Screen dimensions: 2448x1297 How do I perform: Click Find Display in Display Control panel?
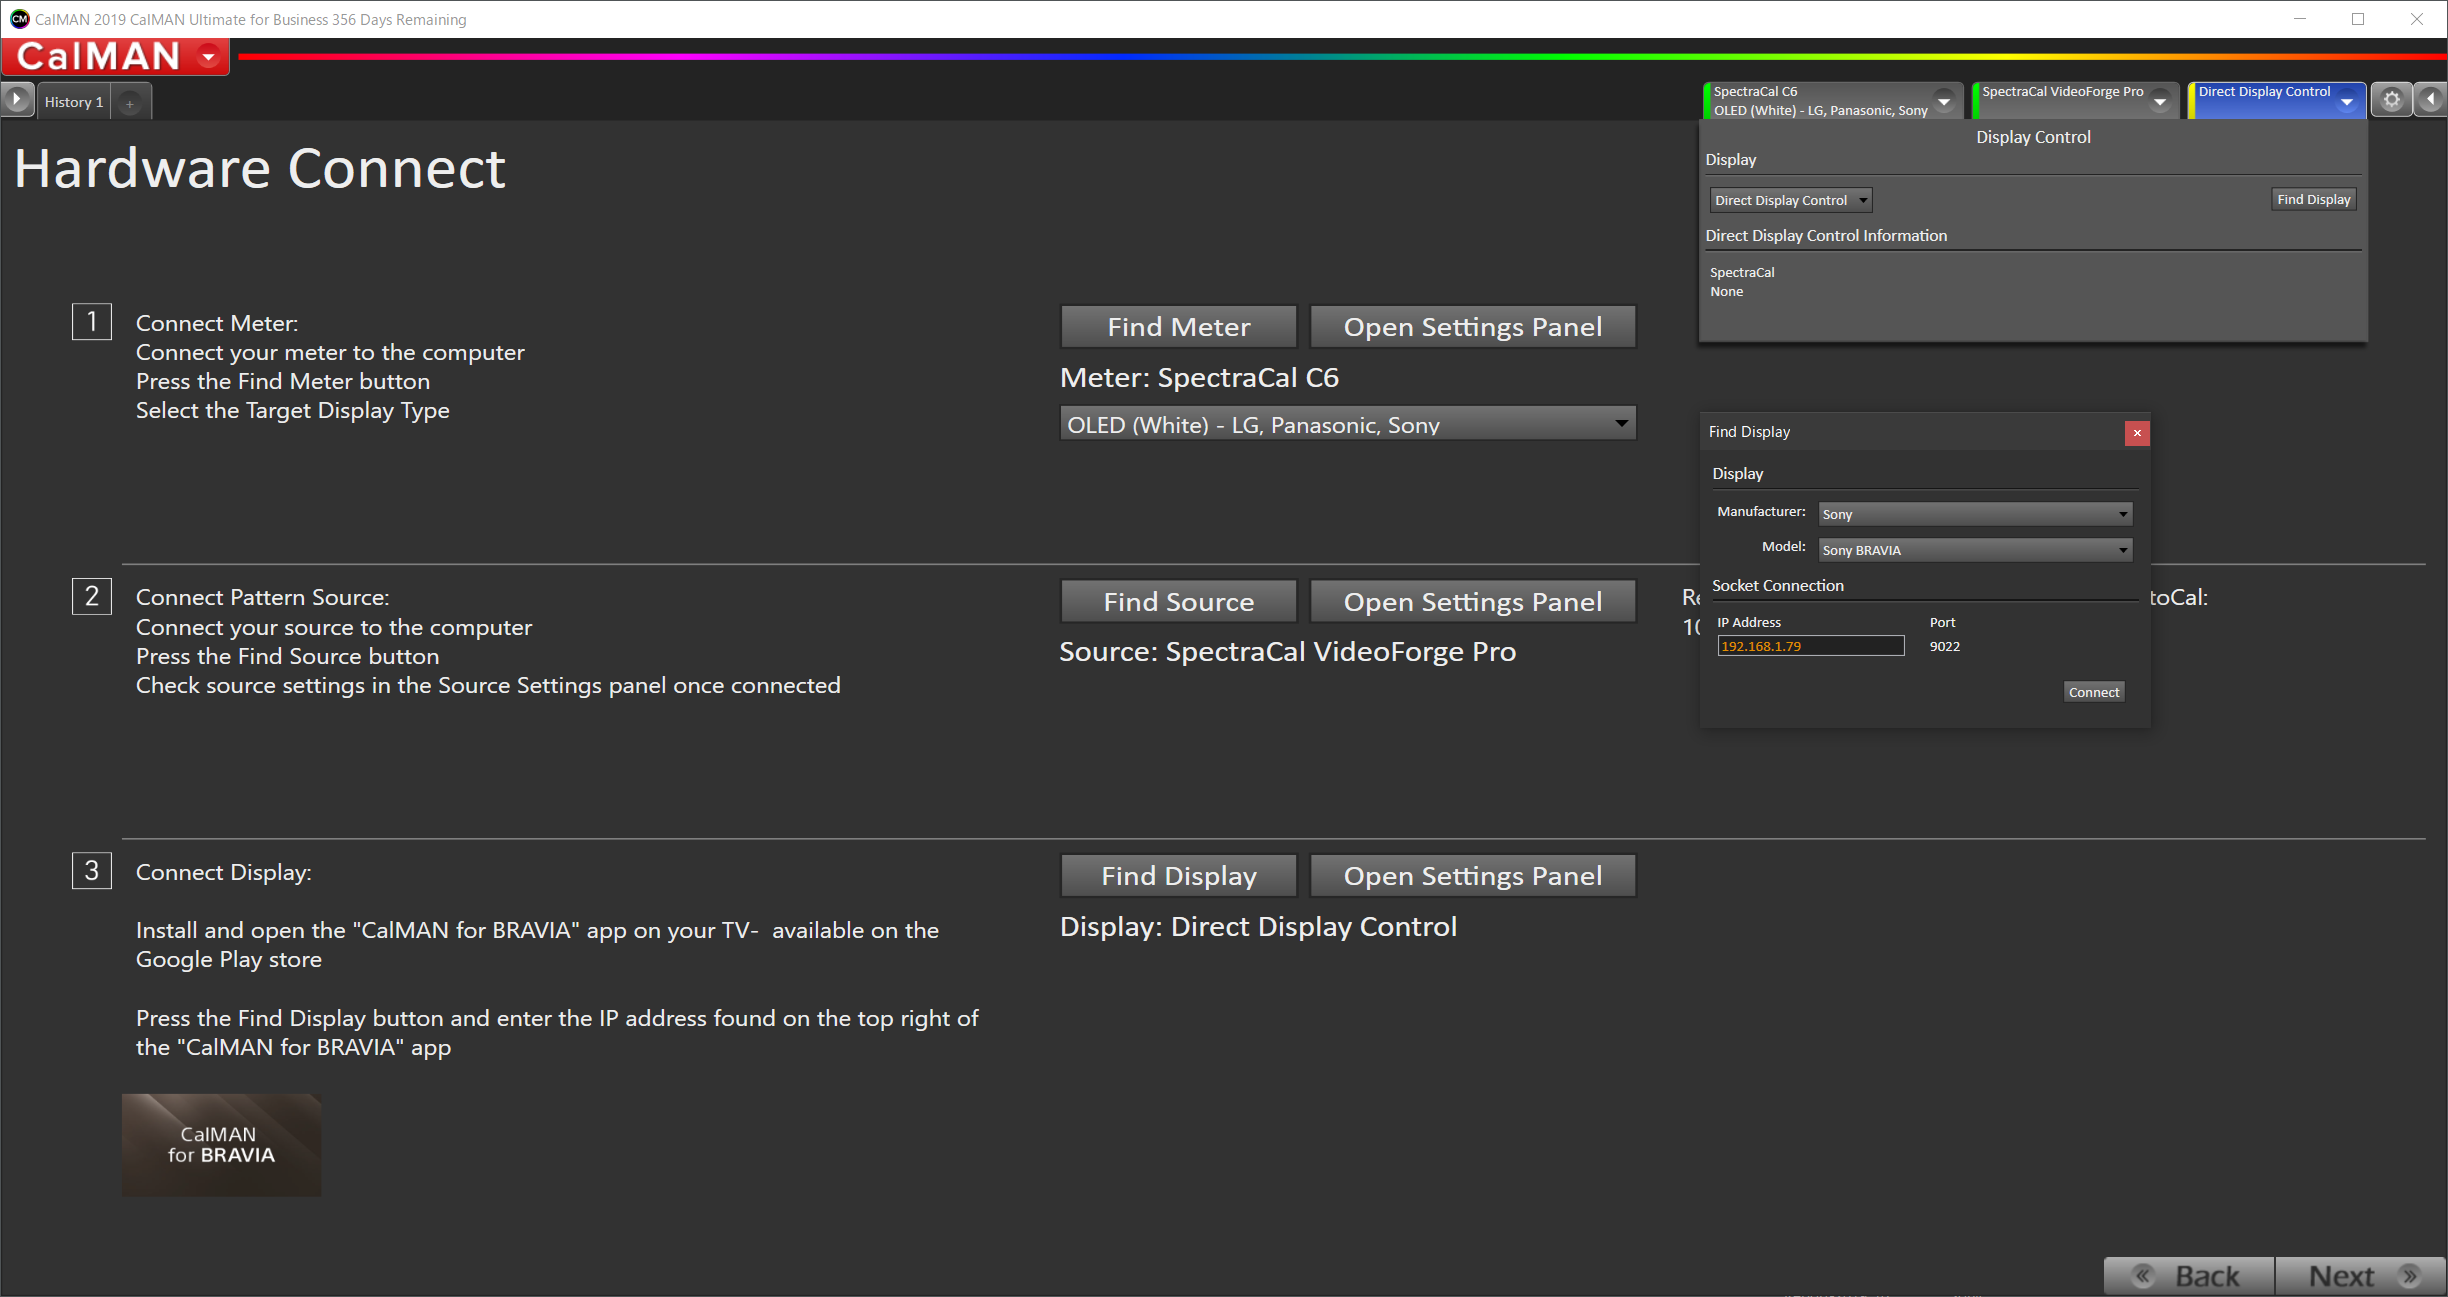2313,199
